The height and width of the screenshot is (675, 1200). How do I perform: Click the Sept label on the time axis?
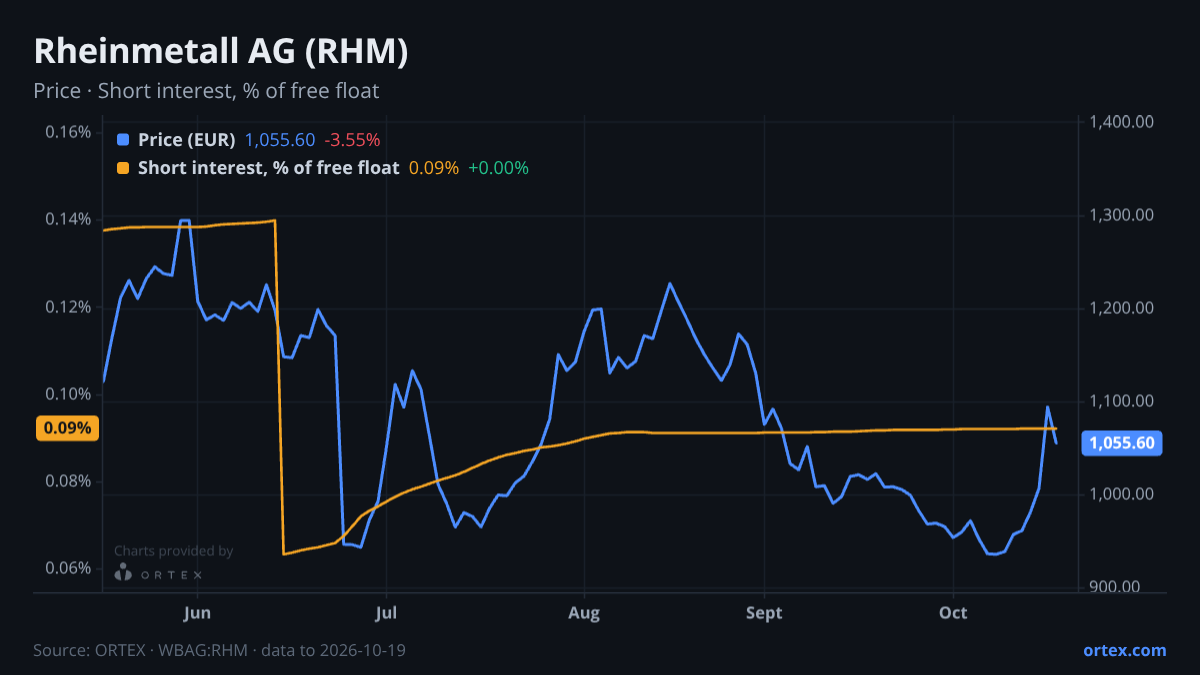point(764,613)
